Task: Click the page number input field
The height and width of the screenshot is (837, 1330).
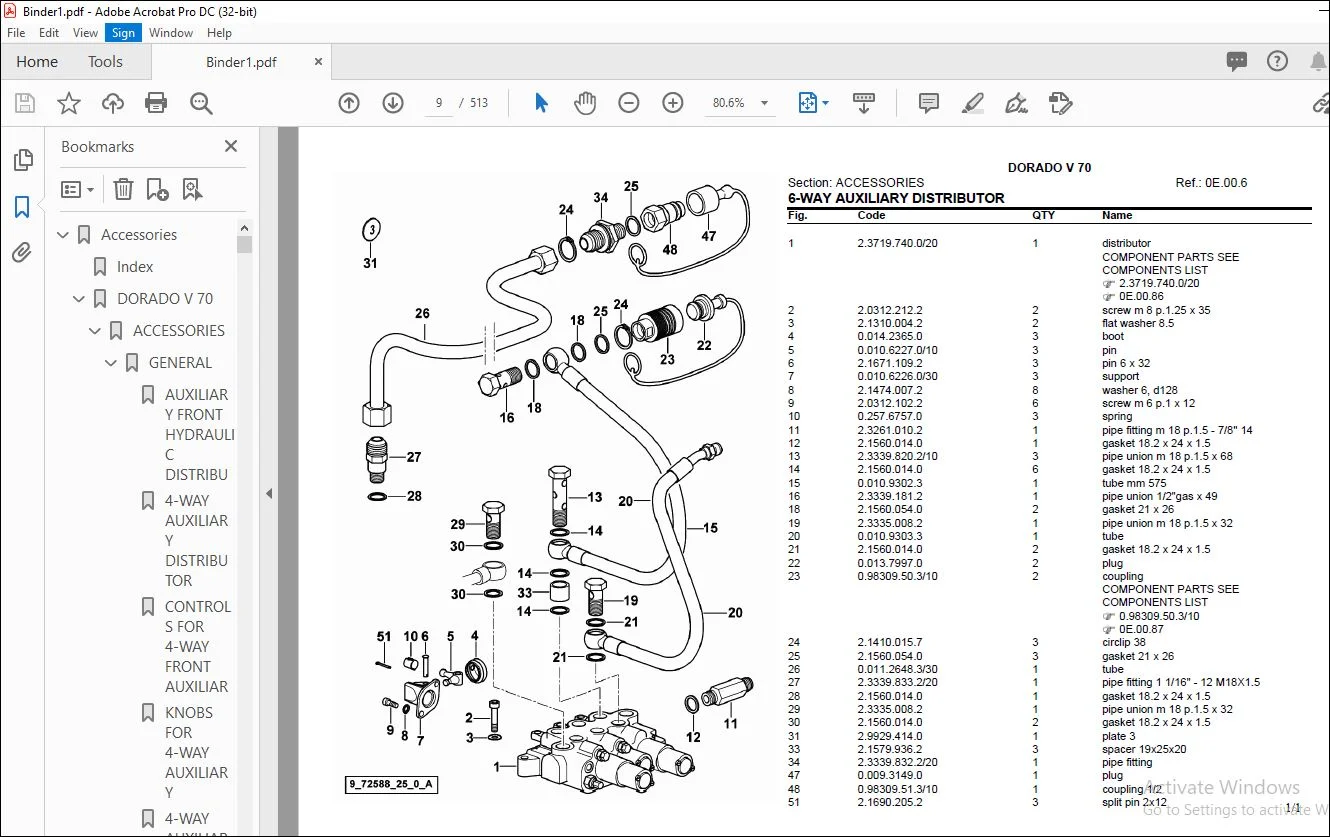Action: pyautogui.click(x=439, y=103)
